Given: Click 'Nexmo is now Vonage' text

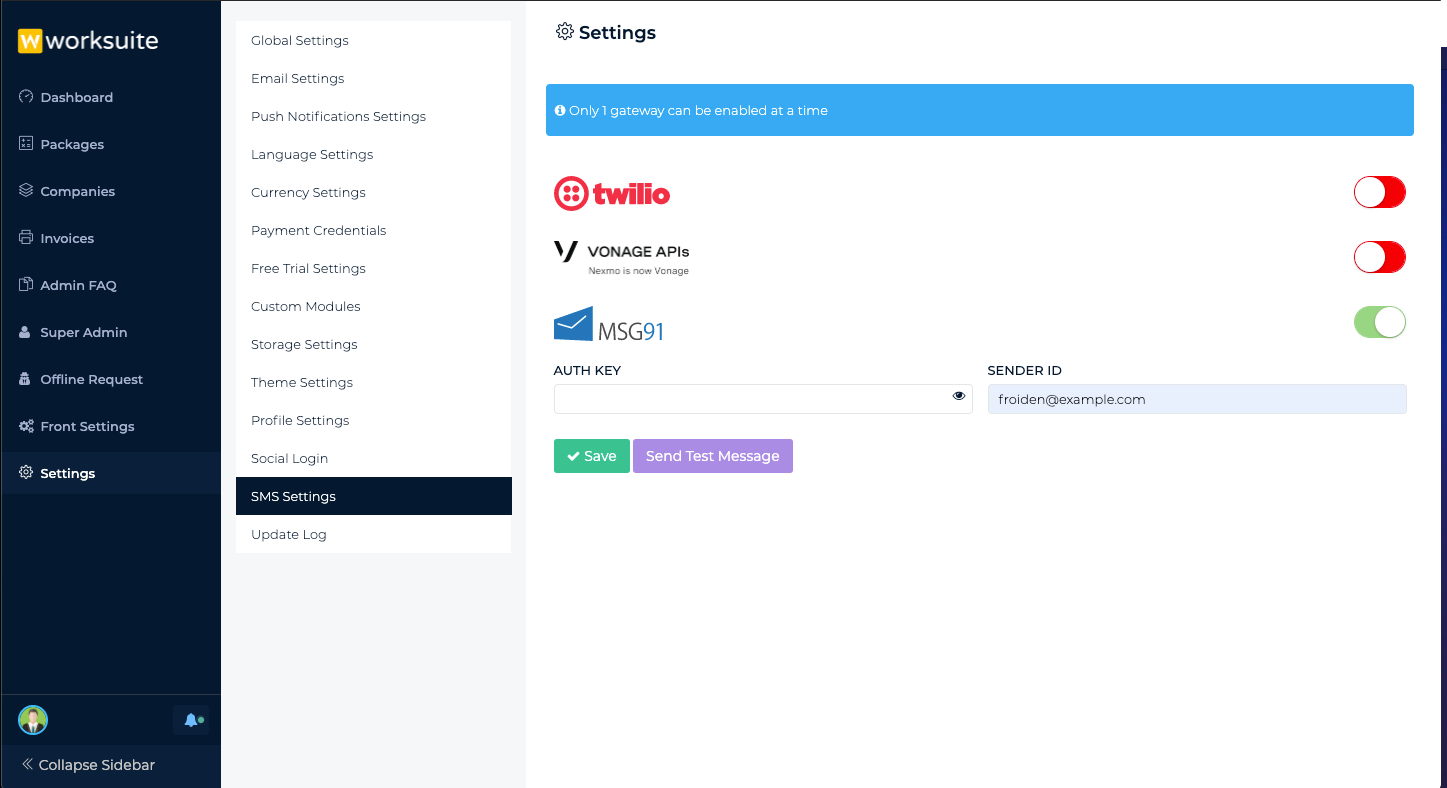Looking at the screenshot, I should tap(639, 271).
